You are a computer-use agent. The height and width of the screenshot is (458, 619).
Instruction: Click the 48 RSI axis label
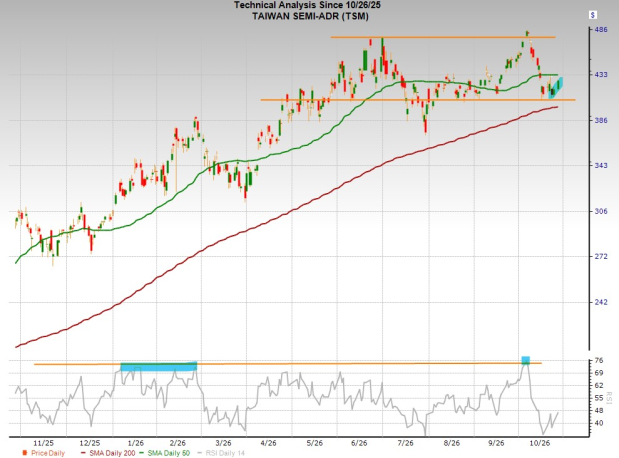tap(599, 411)
